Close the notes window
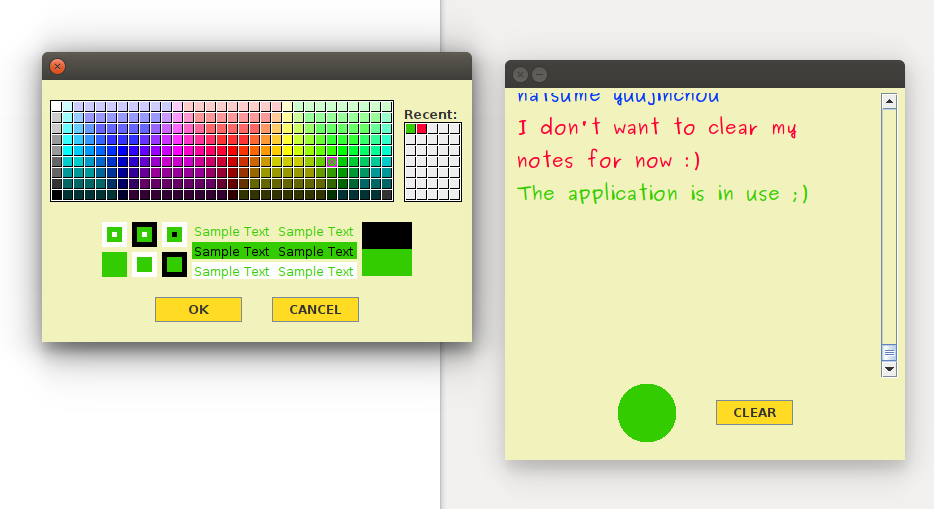This screenshot has width=934, height=509. coord(521,74)
